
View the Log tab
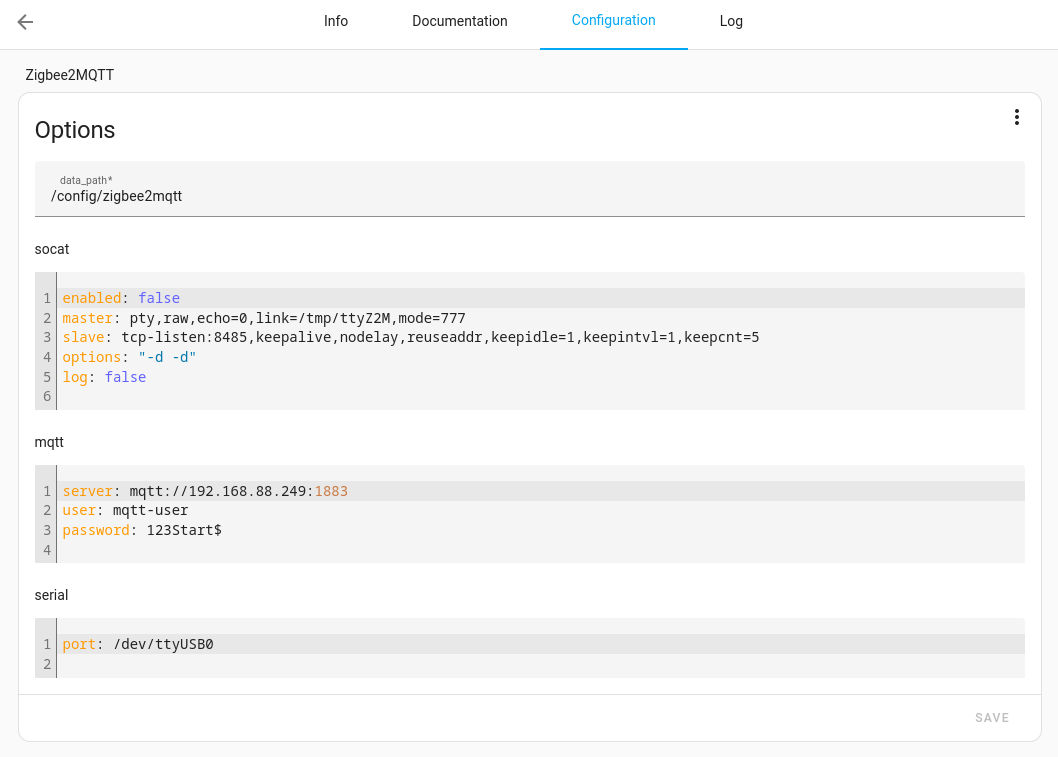(x=731, y=21)
